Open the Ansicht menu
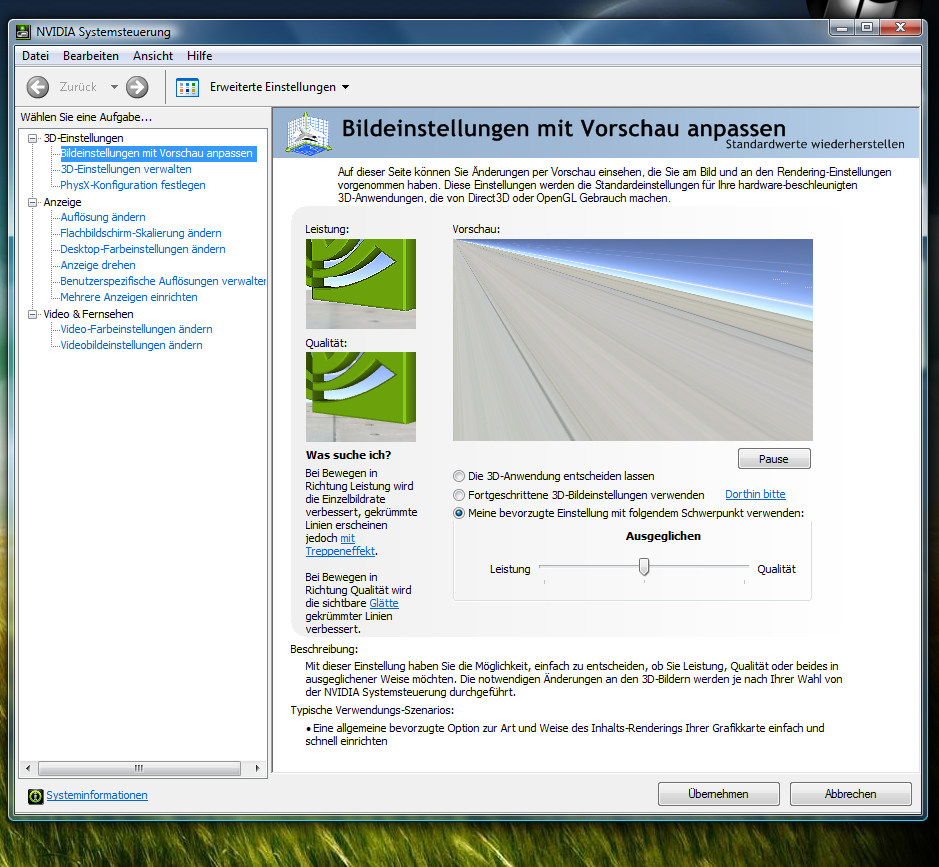Screen dimensions: 939x867 (153, 56)
